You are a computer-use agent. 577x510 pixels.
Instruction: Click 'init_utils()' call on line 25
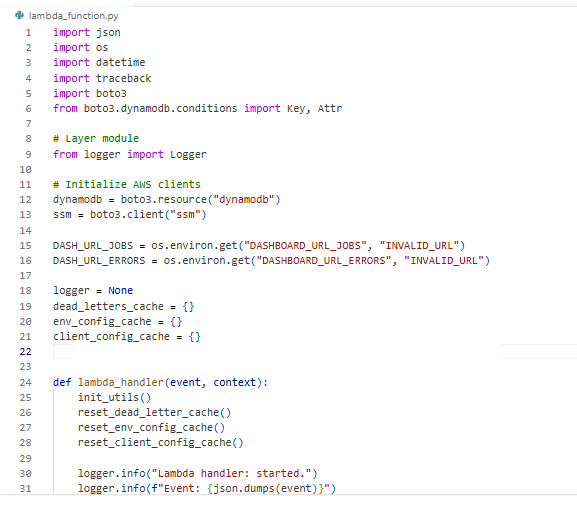(x=114, y=398)
